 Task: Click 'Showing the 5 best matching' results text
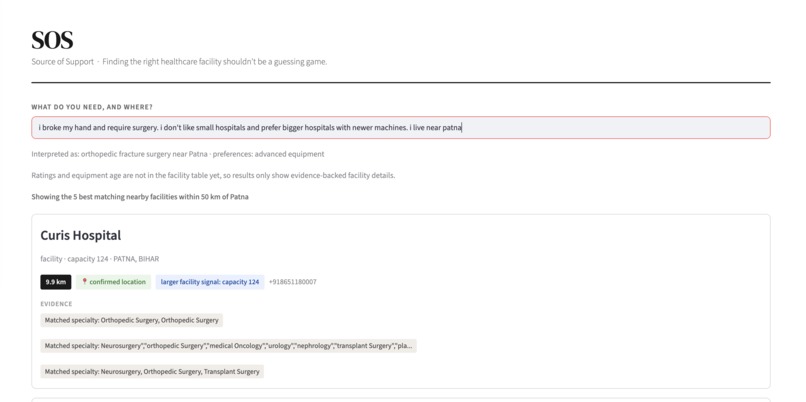tap(140, 197)
